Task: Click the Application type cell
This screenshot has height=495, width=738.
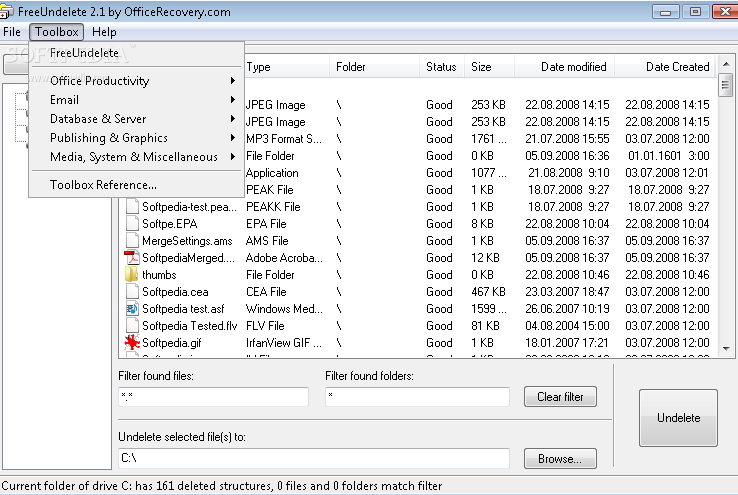Action: point(272,173)
